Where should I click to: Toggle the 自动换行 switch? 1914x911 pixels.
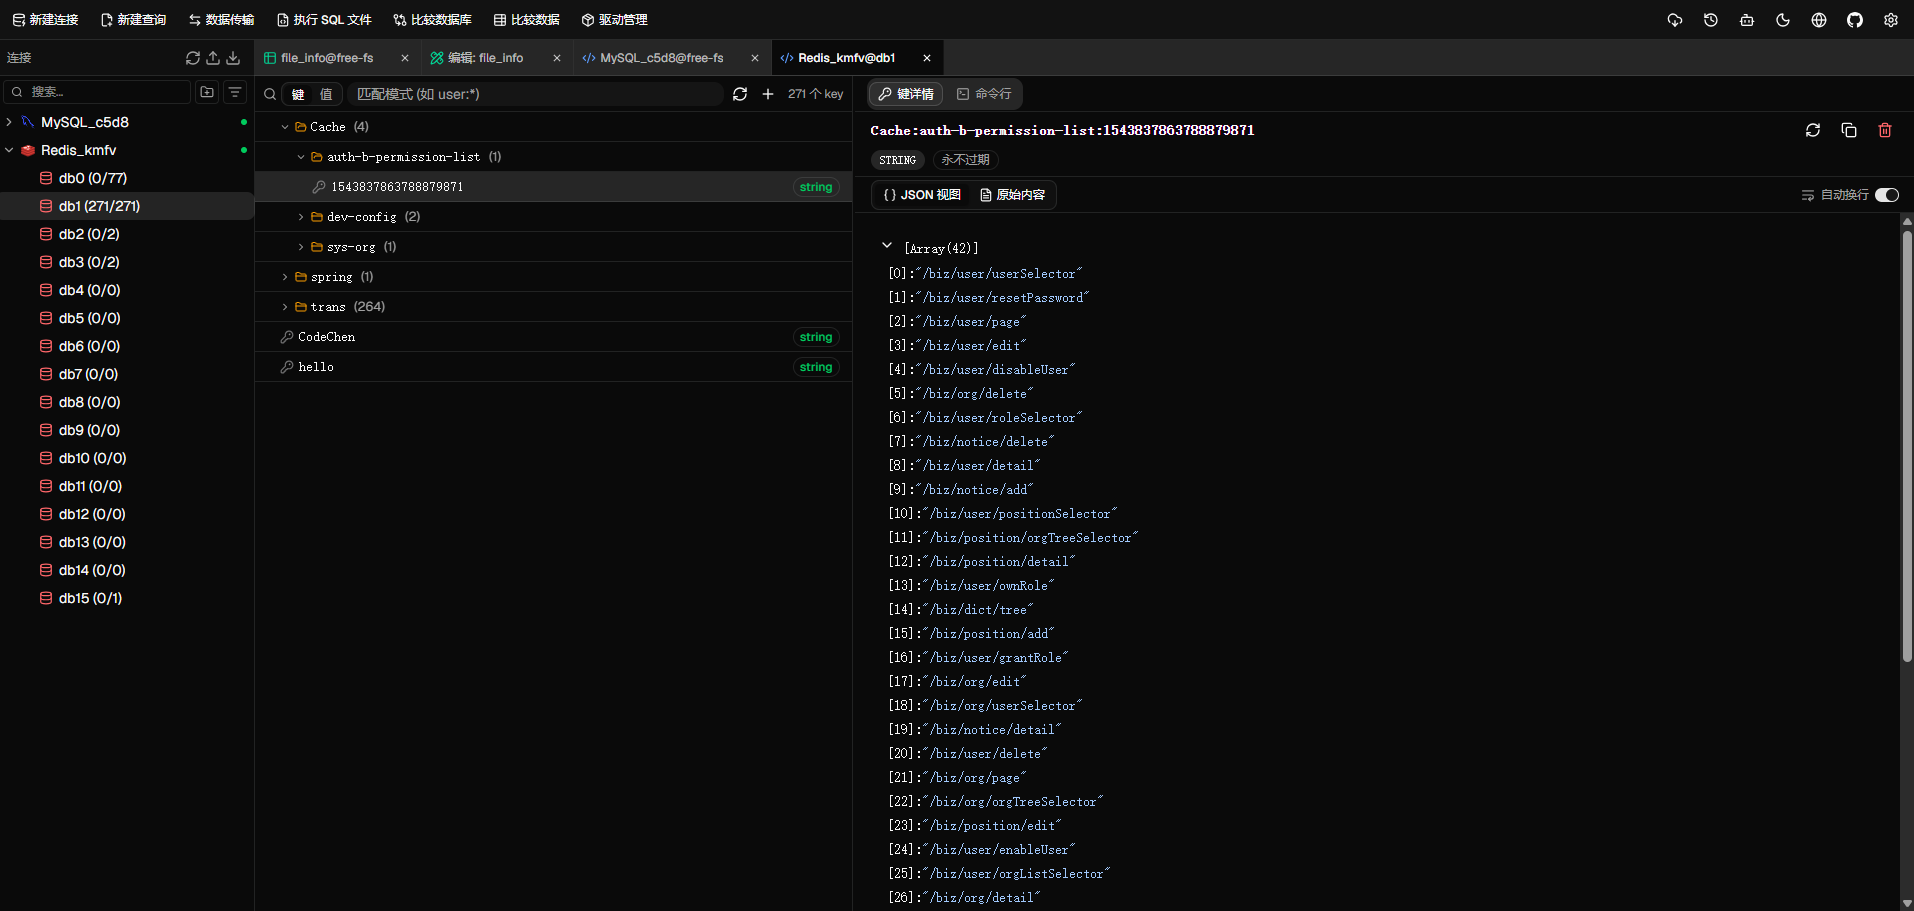click(x=1887, y=195)
